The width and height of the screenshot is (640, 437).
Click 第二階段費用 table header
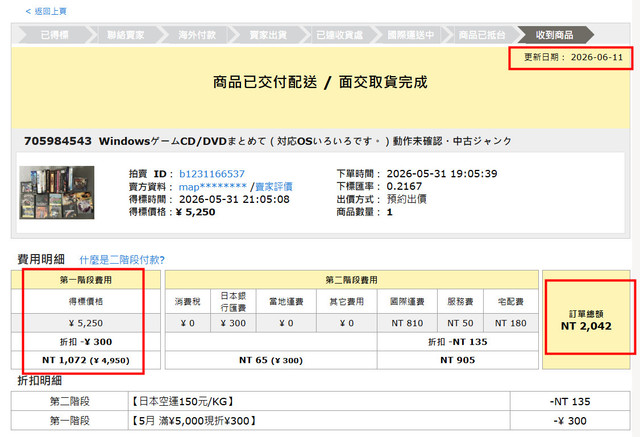(x=351, y=280)
